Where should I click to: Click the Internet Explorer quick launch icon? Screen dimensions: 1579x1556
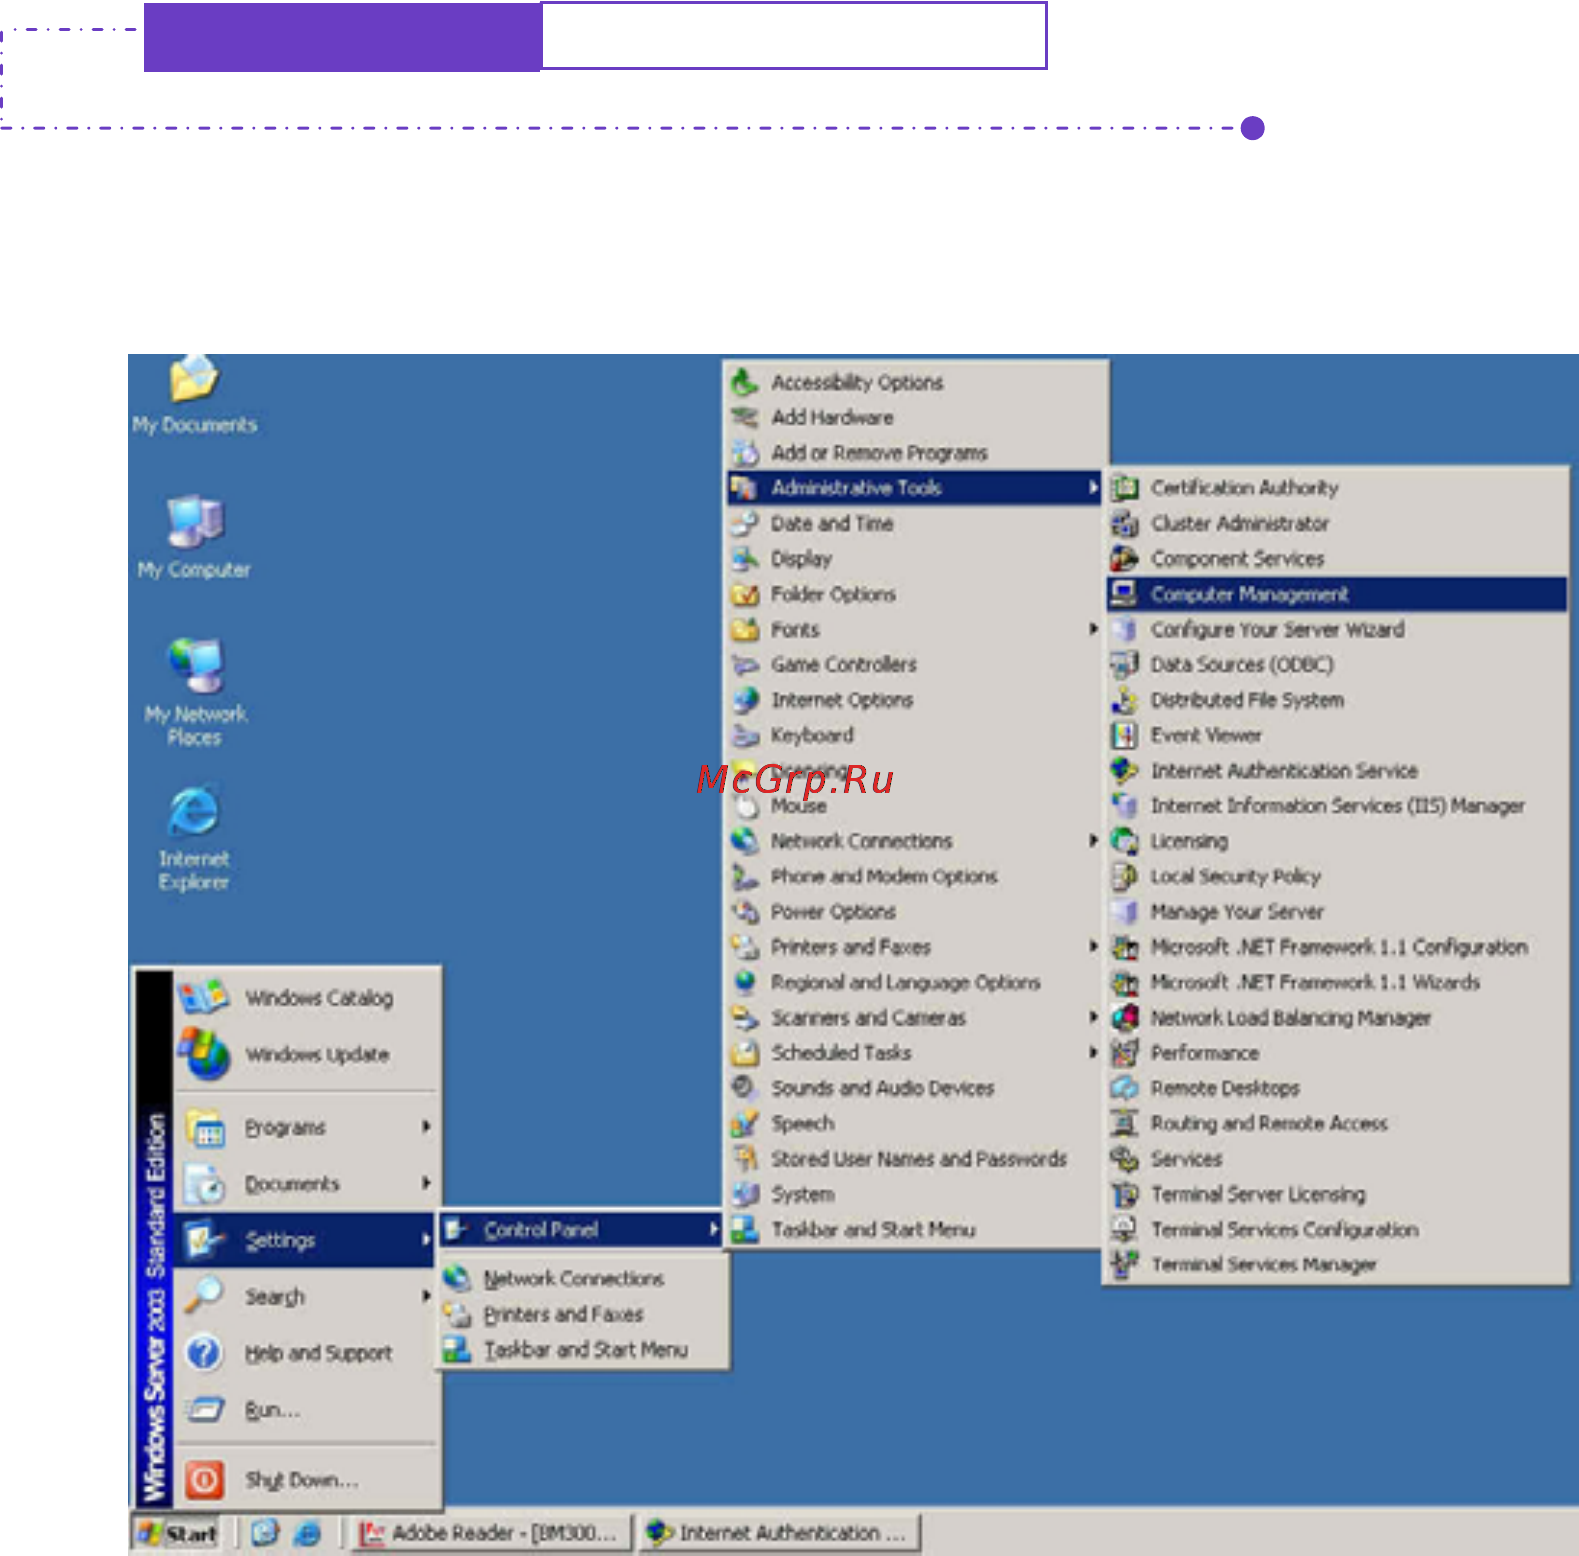(x=308, y=1532)
